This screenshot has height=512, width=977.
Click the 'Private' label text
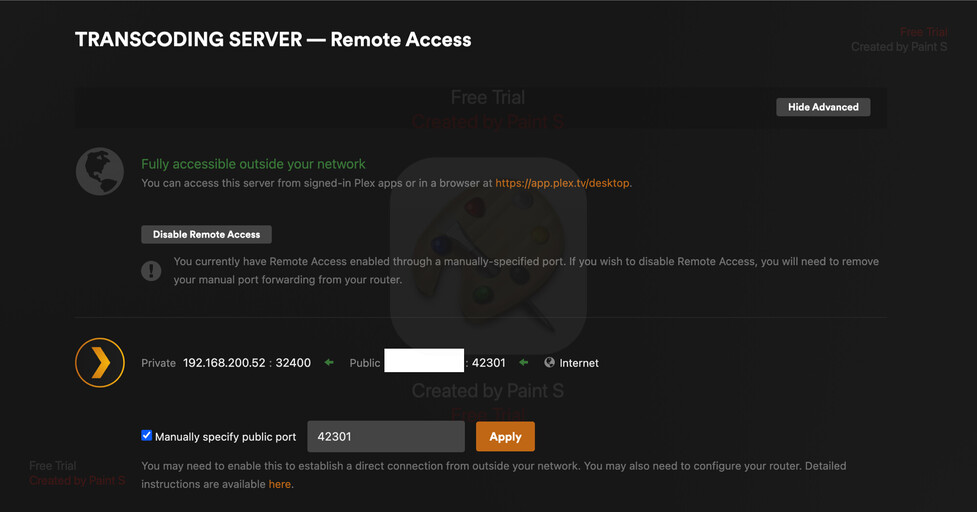tap(158, 363)
